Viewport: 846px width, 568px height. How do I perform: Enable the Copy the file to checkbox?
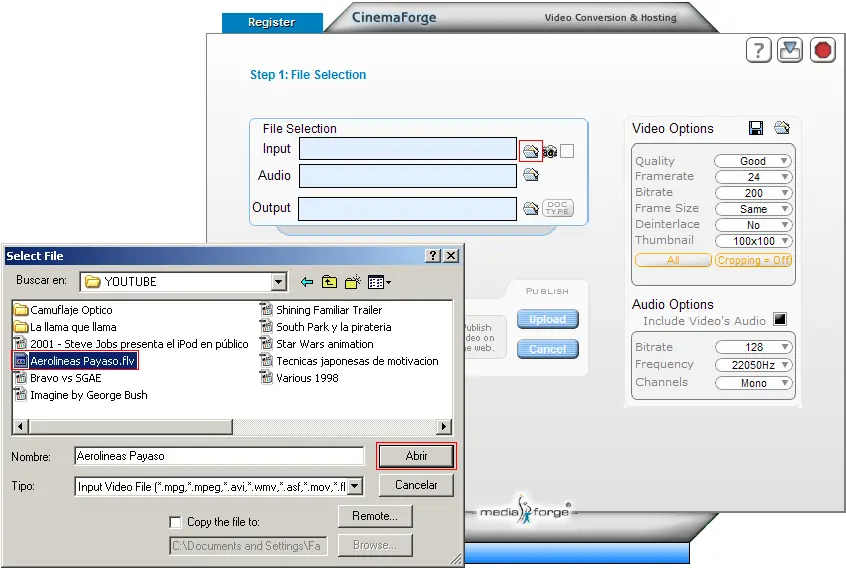(175, 522)
